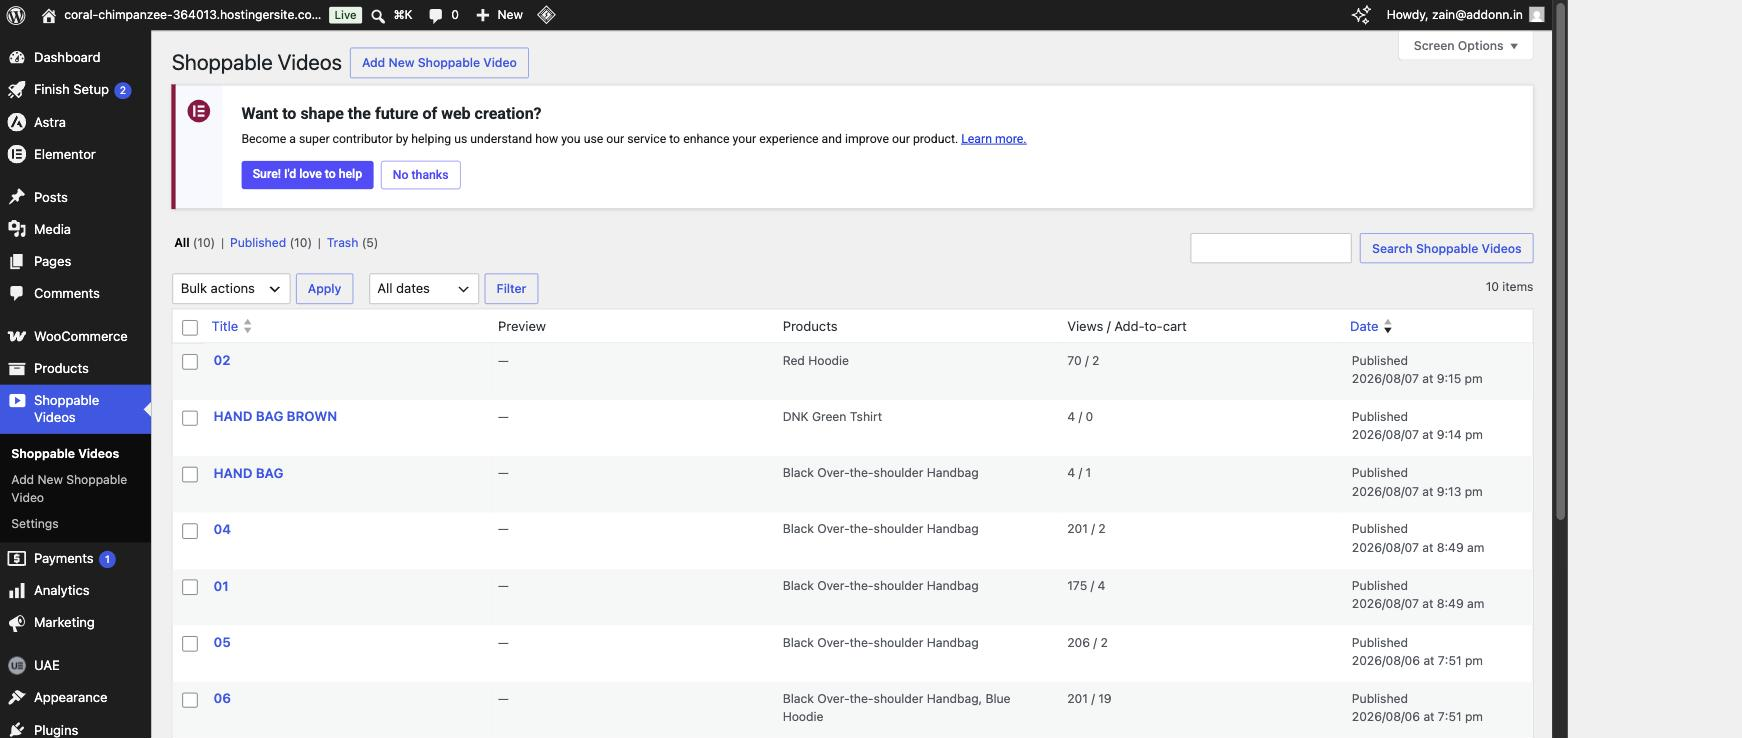The width and height of the screenshot is (1742, 738).
Task: Click the Live status badge
Action: tap(345, 15)
